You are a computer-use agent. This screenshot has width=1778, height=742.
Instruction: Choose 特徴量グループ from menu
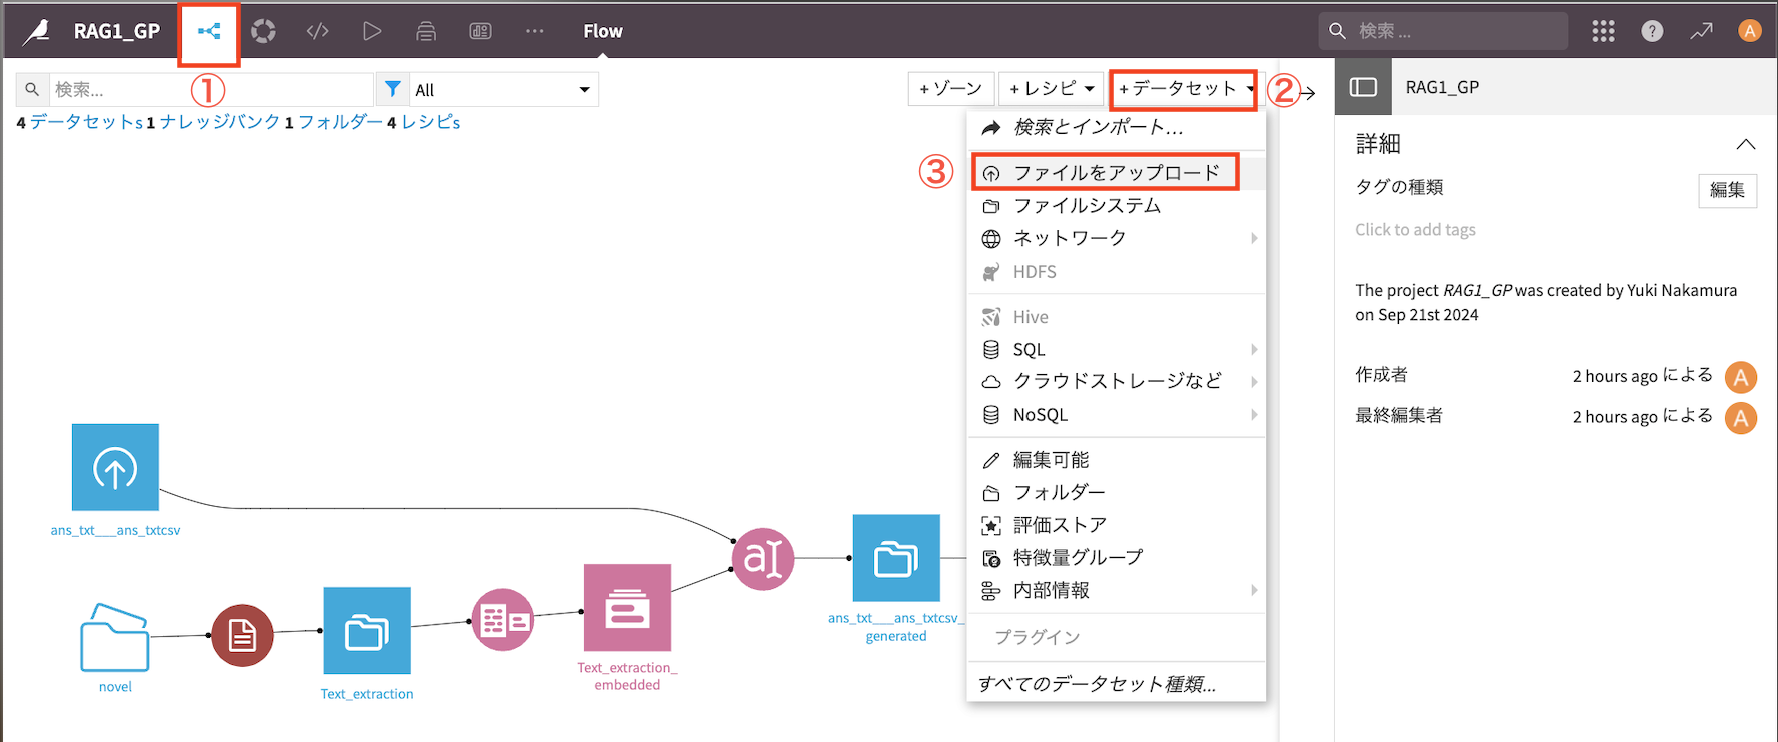[1117, 557]
